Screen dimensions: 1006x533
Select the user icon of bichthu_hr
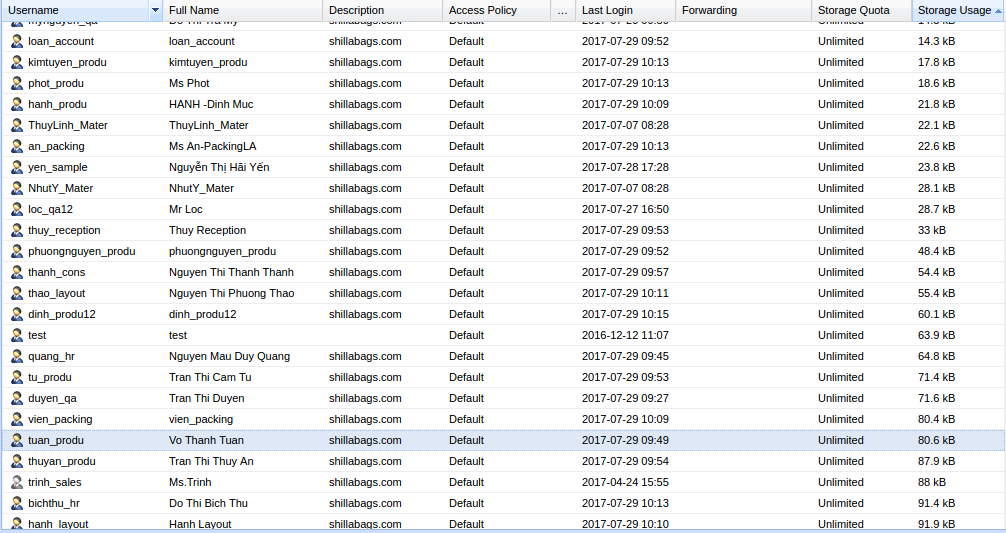[x=17, y=503]
